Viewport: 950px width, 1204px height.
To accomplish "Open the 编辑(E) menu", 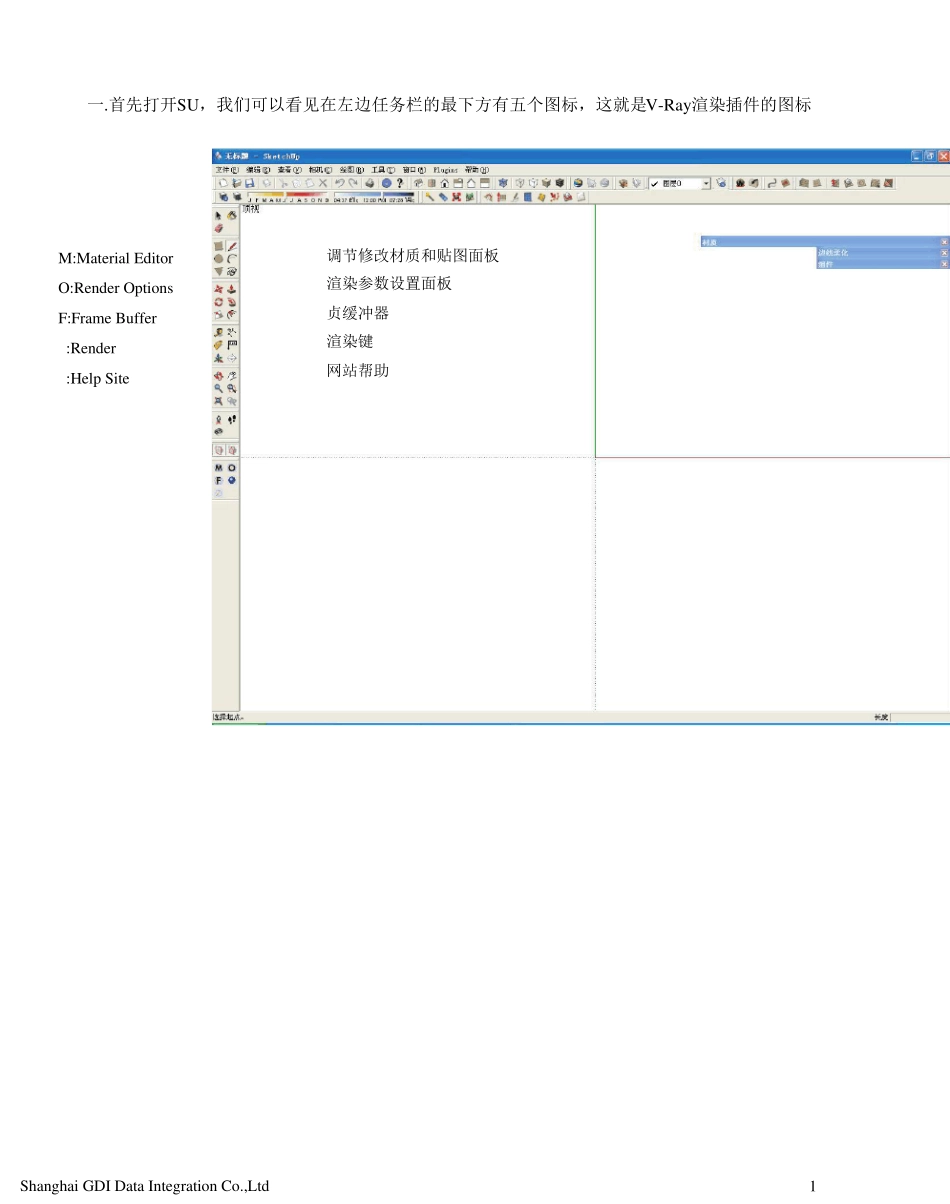I will click(x=259, y=170).
